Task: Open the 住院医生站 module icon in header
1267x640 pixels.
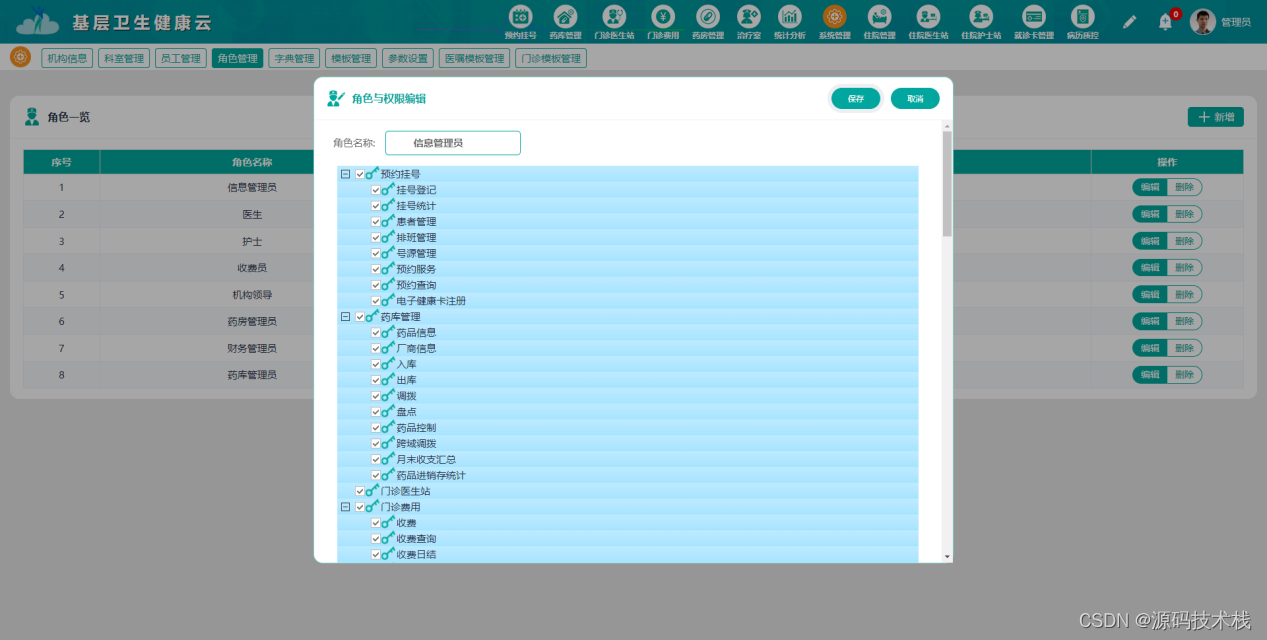Action: [x=928, y=16]
